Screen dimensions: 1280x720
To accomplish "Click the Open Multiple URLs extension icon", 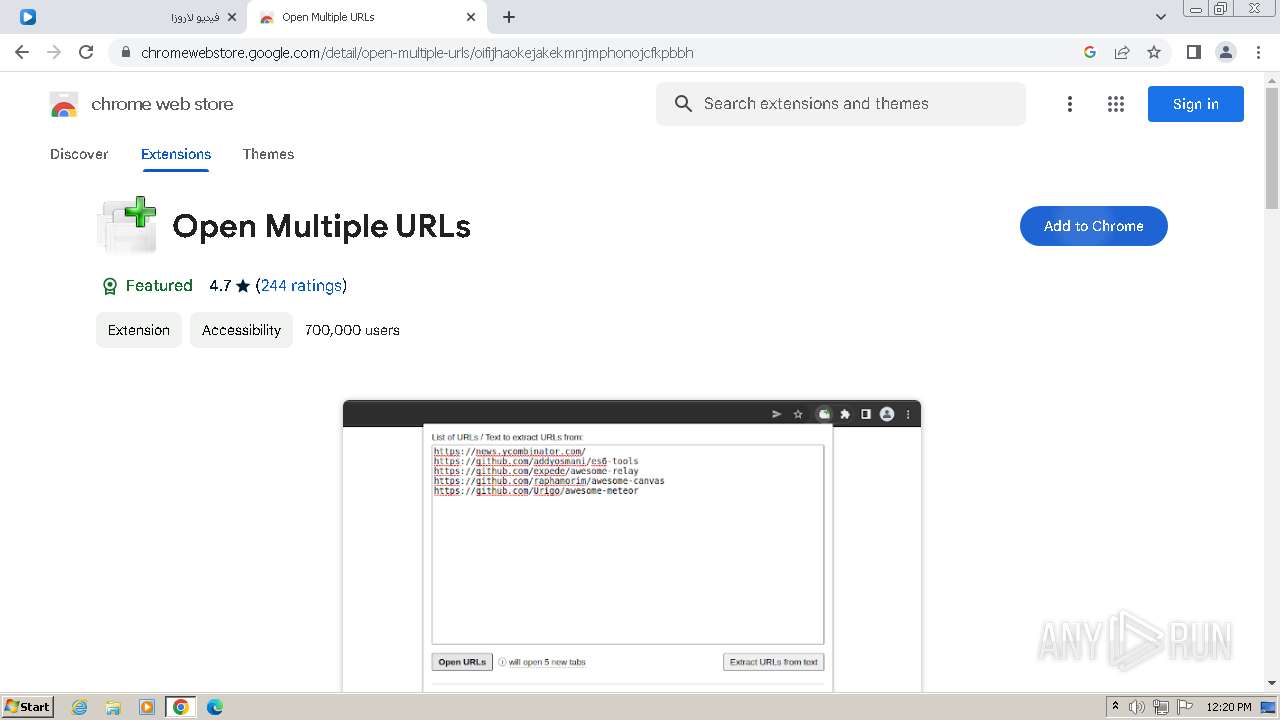I will [x=127, y=225].
